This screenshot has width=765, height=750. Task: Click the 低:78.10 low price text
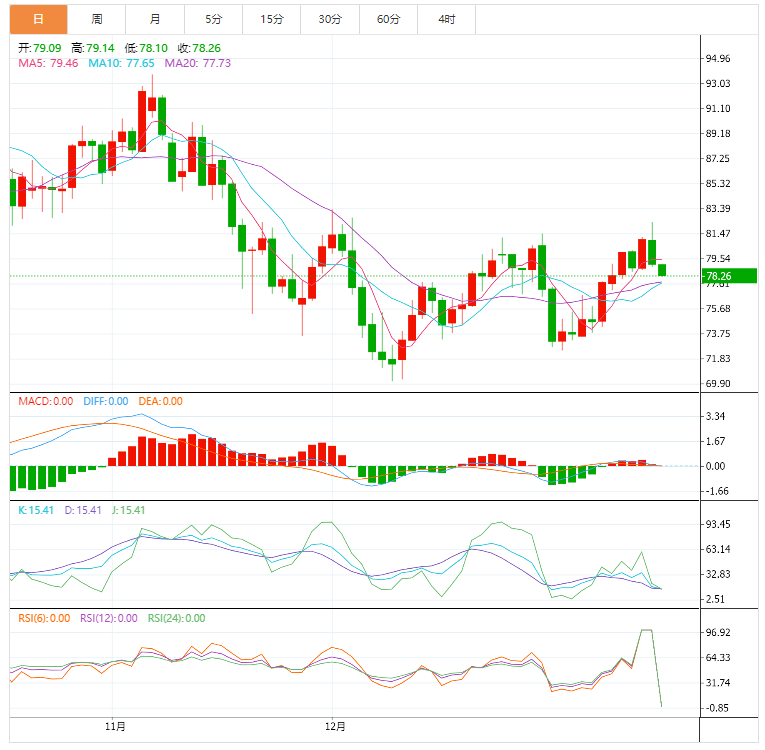(x=146, y=48)
